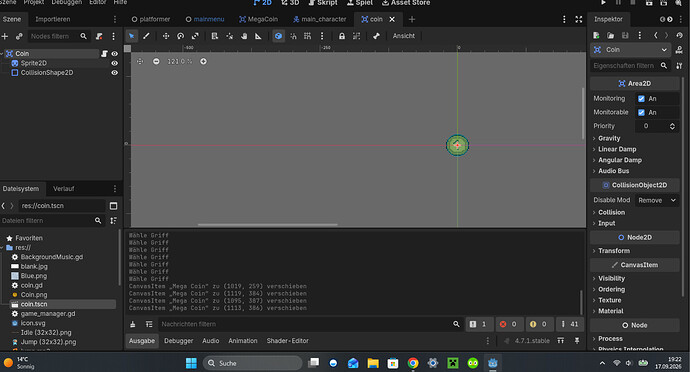Open the coin script icon on Coin node
Viewport: 690px width, 372px height.
click(x=104, y=54)
